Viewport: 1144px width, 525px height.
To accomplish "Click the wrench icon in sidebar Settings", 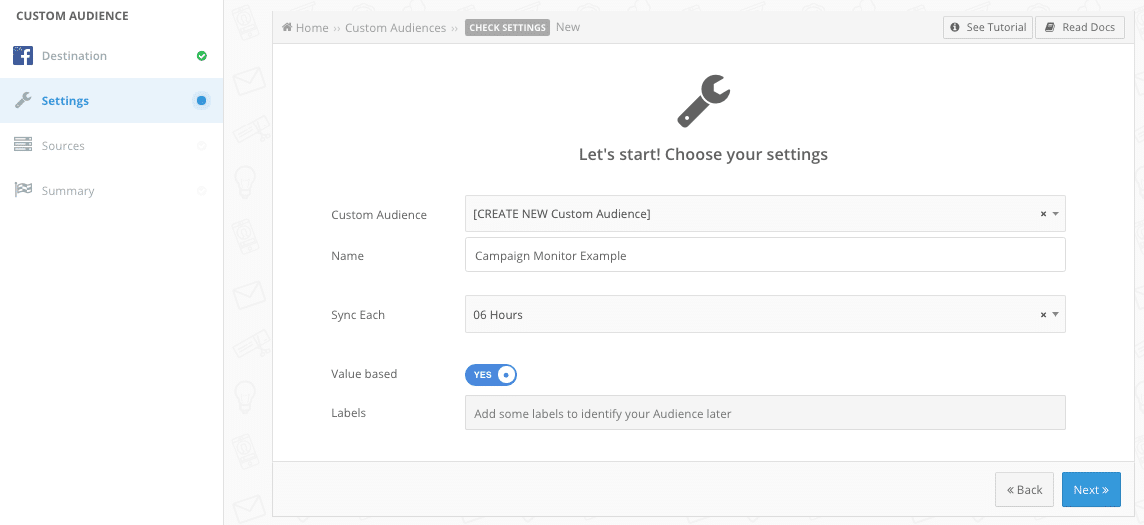I will point(23,101).
